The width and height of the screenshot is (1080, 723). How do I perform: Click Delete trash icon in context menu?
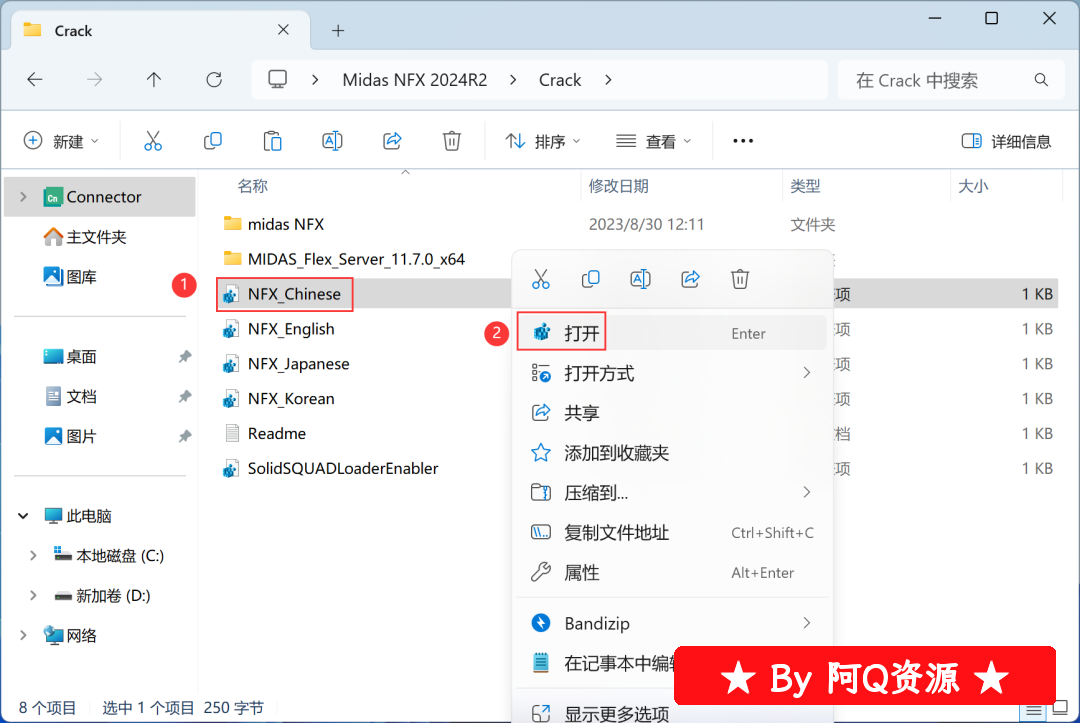click(x=740, y=279)
